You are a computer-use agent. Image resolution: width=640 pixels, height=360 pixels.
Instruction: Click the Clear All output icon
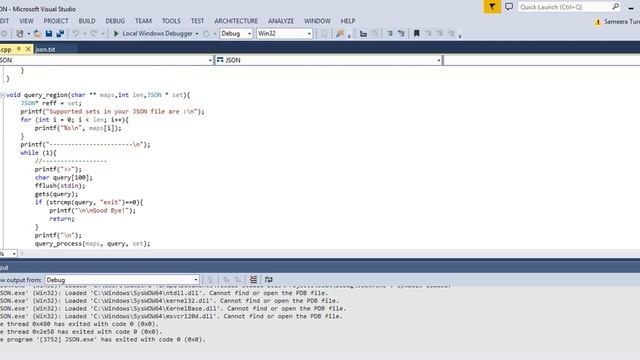[x=253, y=280]
